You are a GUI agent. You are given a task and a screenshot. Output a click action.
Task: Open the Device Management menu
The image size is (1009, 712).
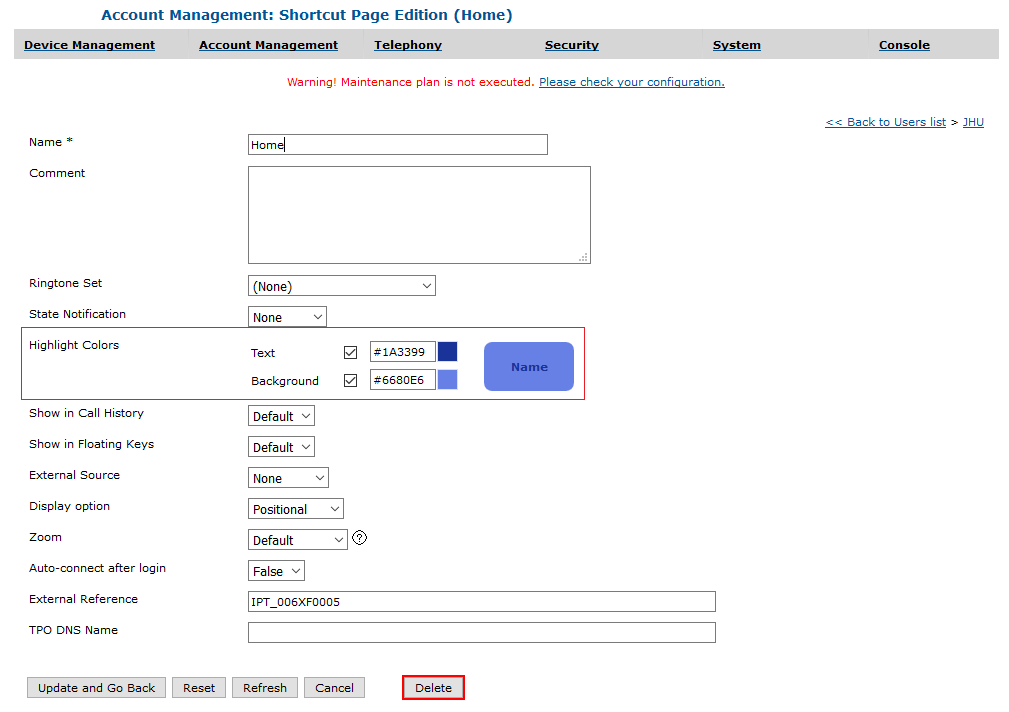[x=89, y=45]
